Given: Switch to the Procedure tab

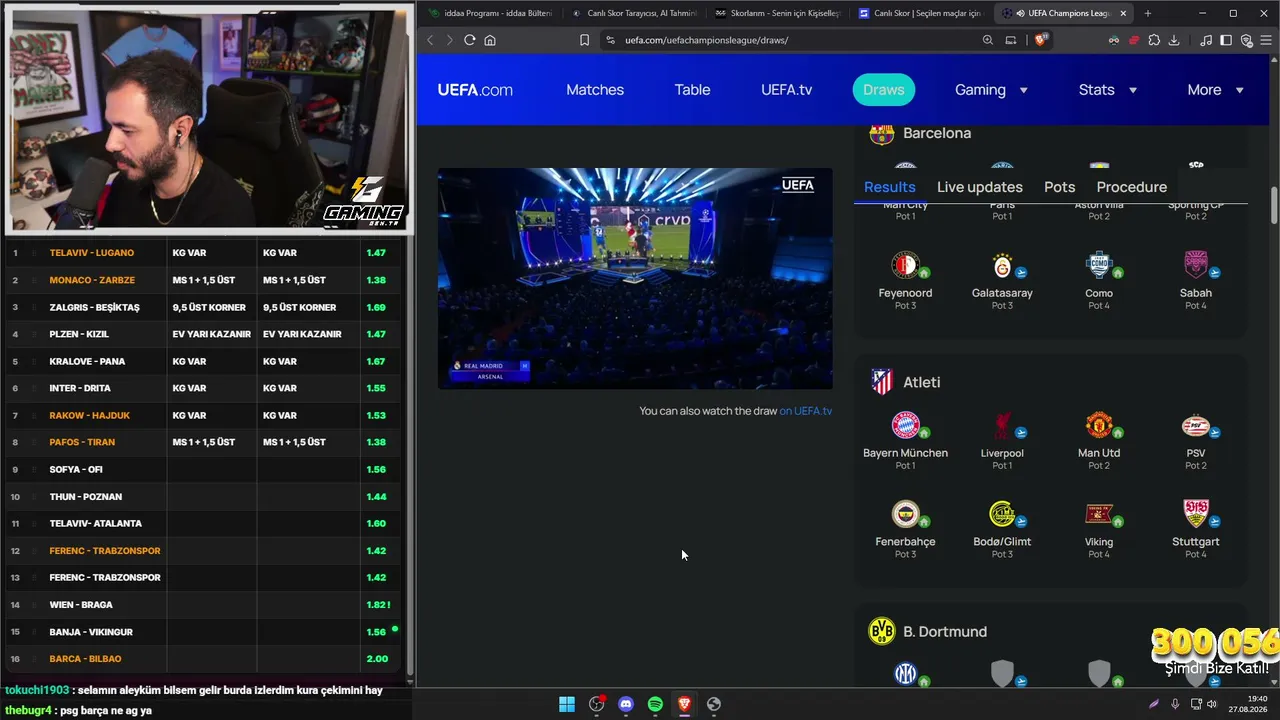Looking at the screenshot, I should (1132, 187).
